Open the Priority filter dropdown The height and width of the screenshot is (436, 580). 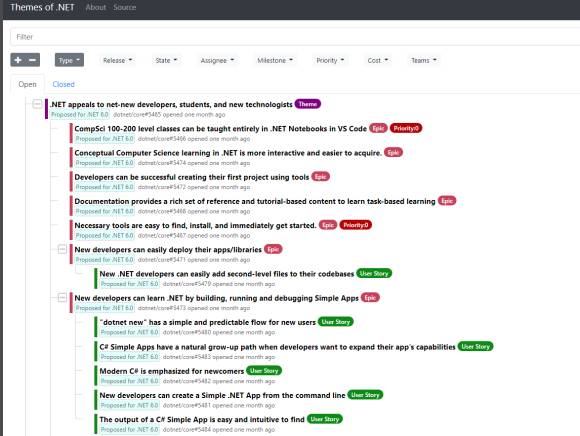[x=330, y=60]
